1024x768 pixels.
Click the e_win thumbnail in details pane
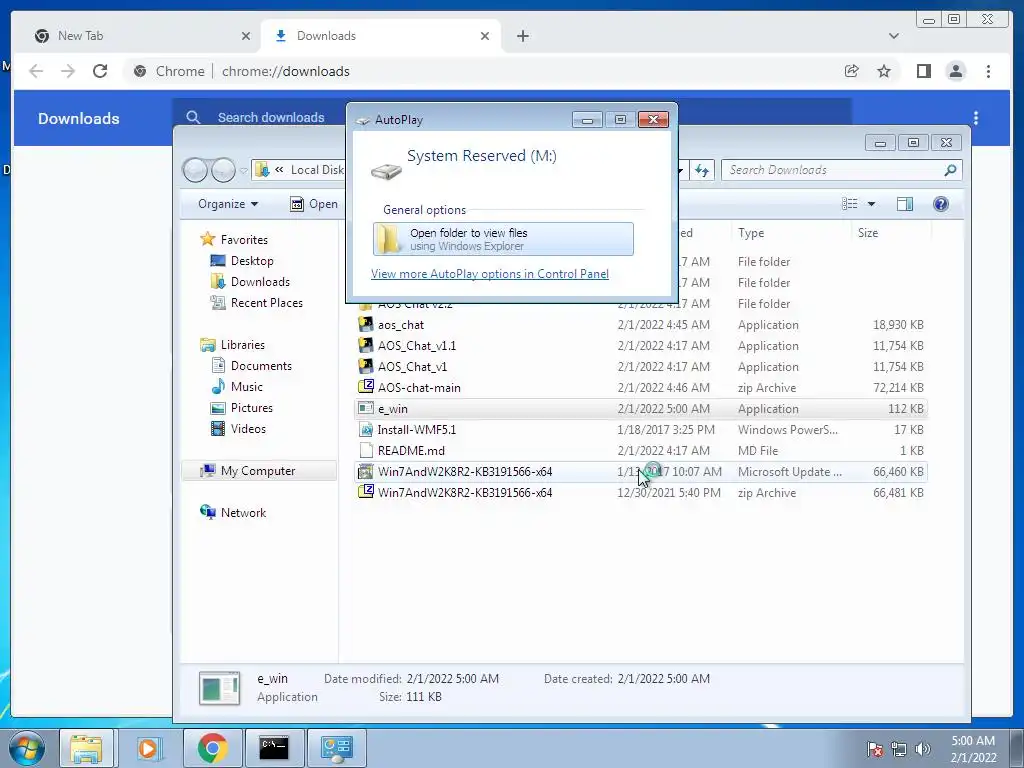pos(219,688)
